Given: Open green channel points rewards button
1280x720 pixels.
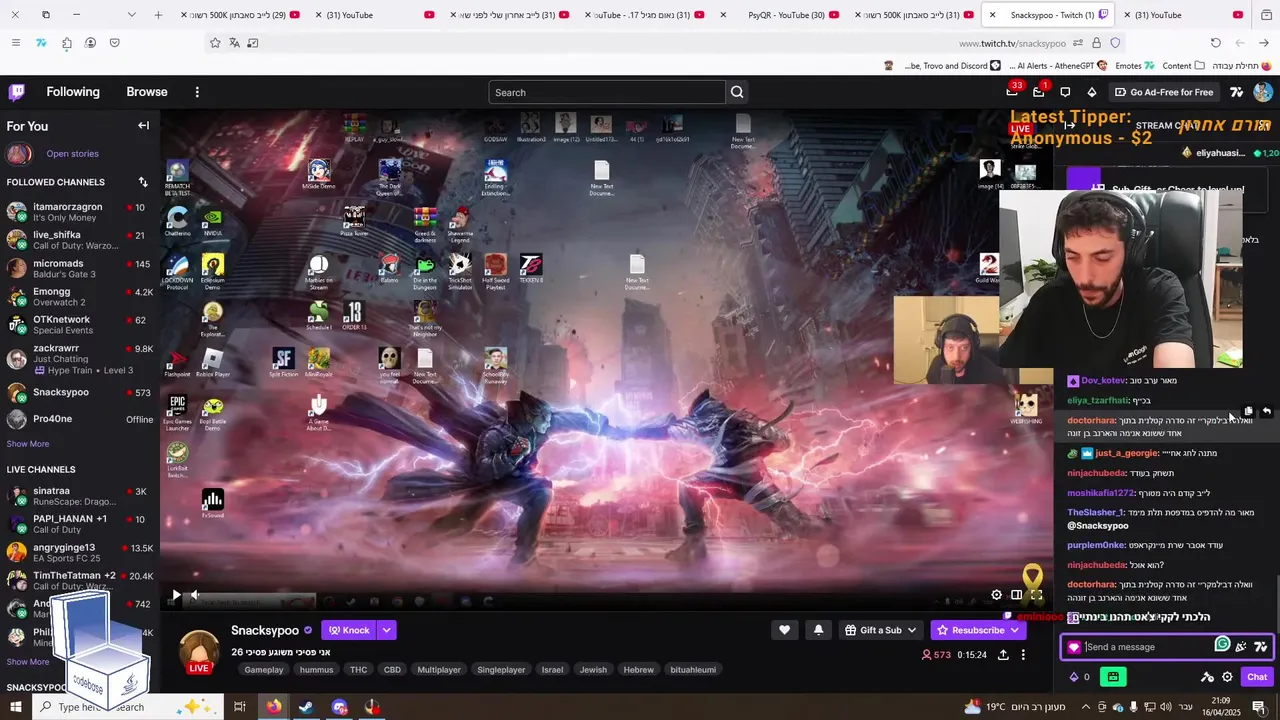Looking at the screenshot, I should [1113, 677].
